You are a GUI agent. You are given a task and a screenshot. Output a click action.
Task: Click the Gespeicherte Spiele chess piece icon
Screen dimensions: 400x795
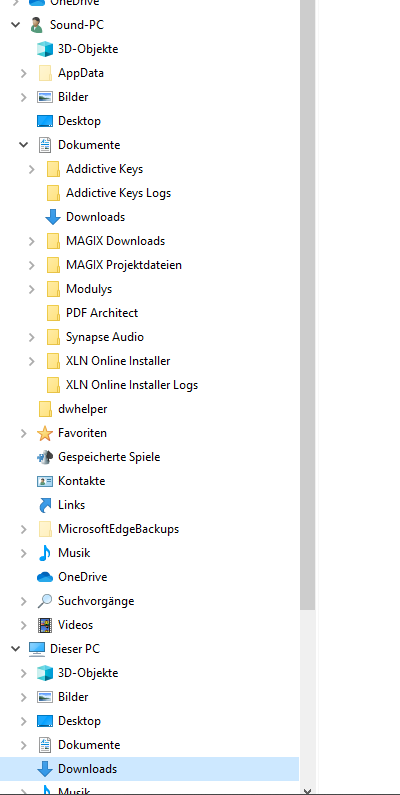point(45,457)
